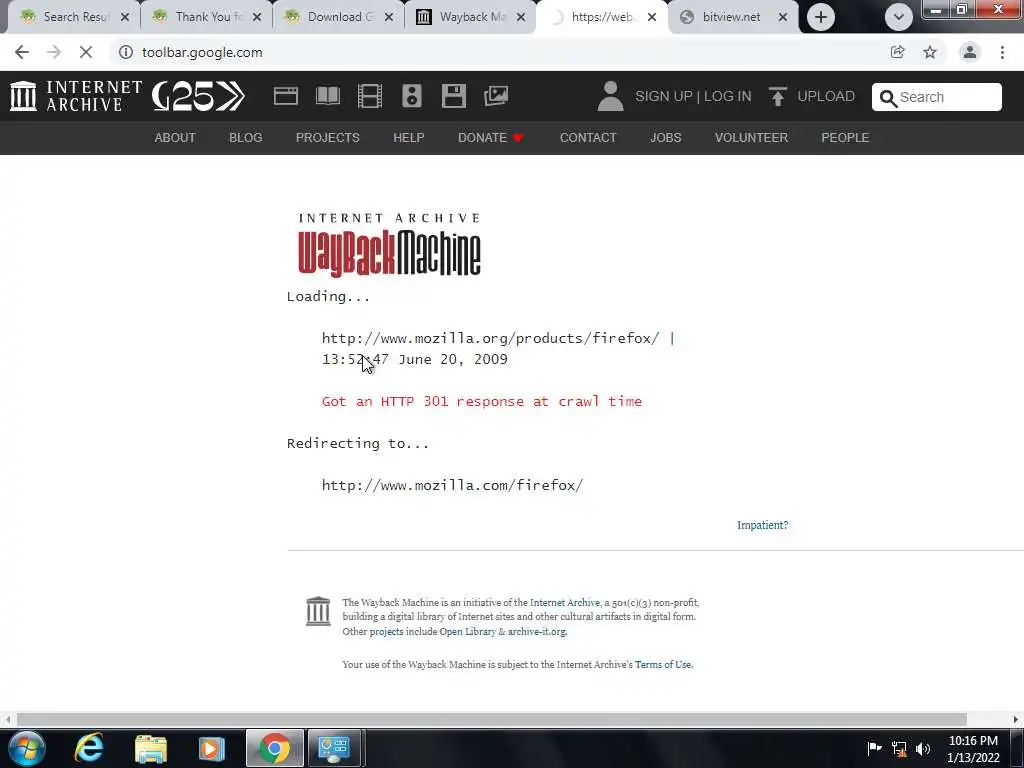Open the PROJECTS menu item
The height and width of the screenshot is (768, 1024).
[x=328, y=138]
